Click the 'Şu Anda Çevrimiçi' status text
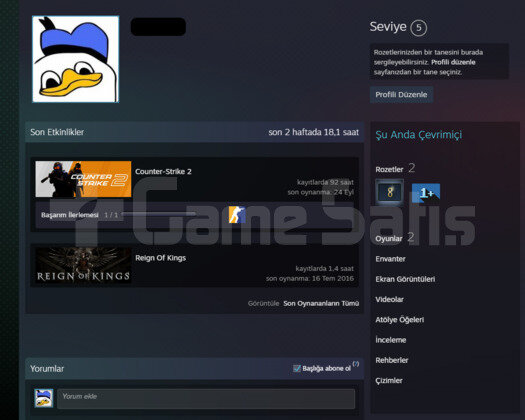Image resolution: width=525 pixels, height=420 pixels. [419, 135]
